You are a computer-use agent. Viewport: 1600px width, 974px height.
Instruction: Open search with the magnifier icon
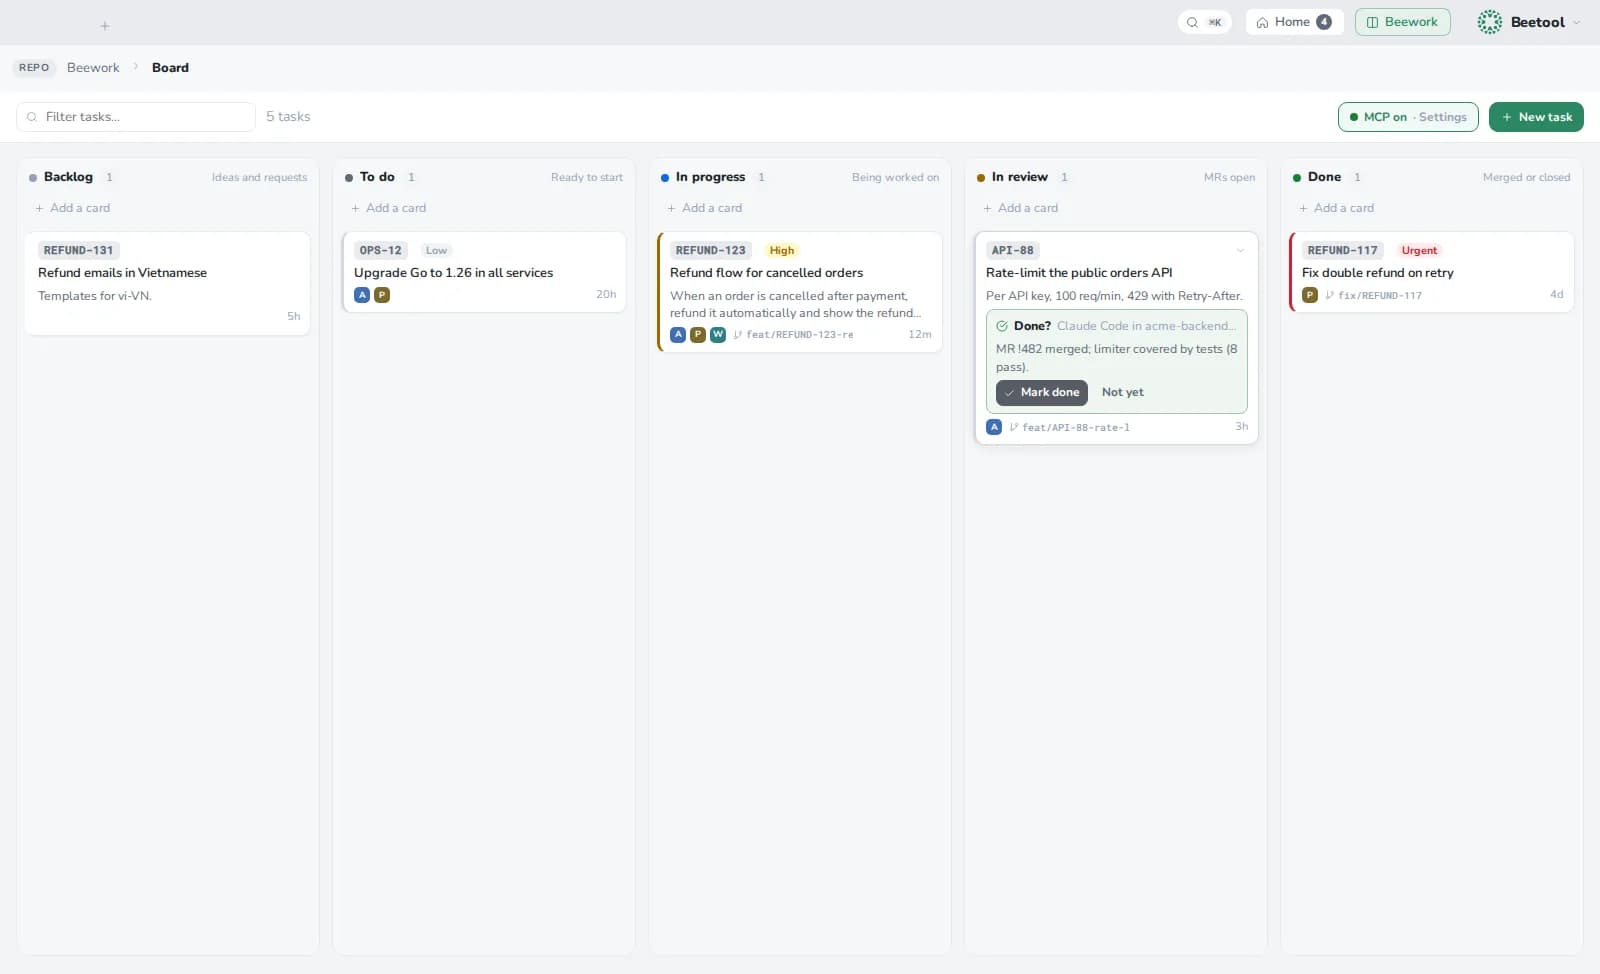(1192, 22)
